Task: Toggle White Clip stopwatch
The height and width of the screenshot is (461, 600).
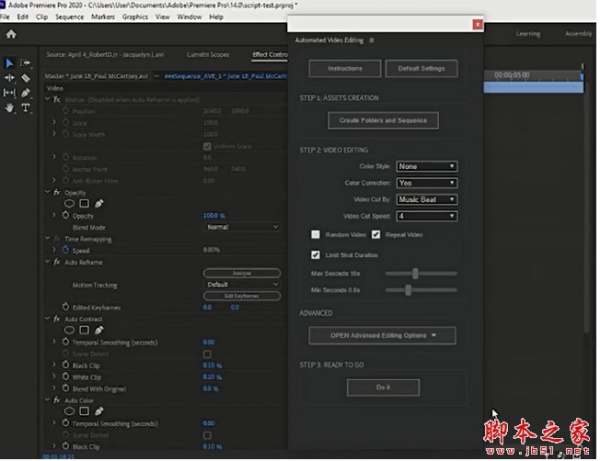Action: [x=66, y=377]
